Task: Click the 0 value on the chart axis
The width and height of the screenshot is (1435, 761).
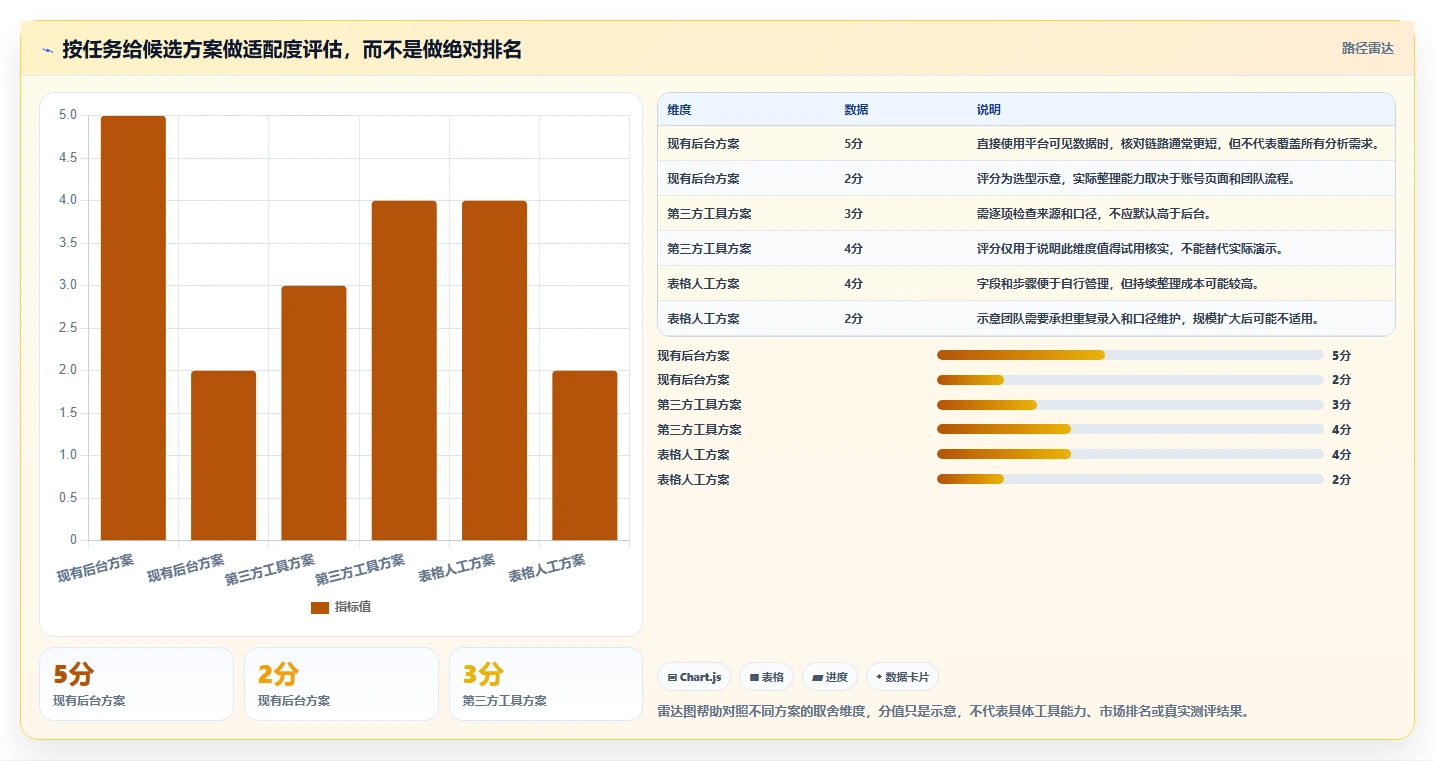Action: (74, 540)
